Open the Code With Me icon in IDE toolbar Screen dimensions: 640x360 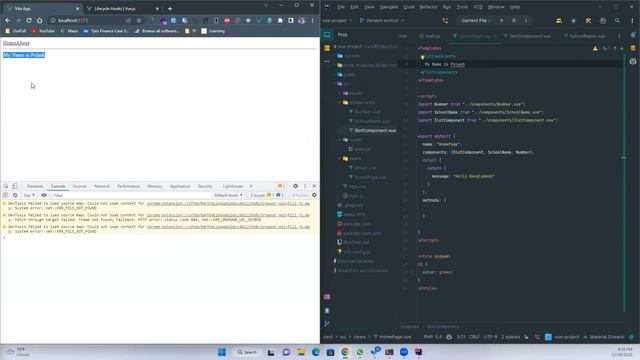pos(559,20)
